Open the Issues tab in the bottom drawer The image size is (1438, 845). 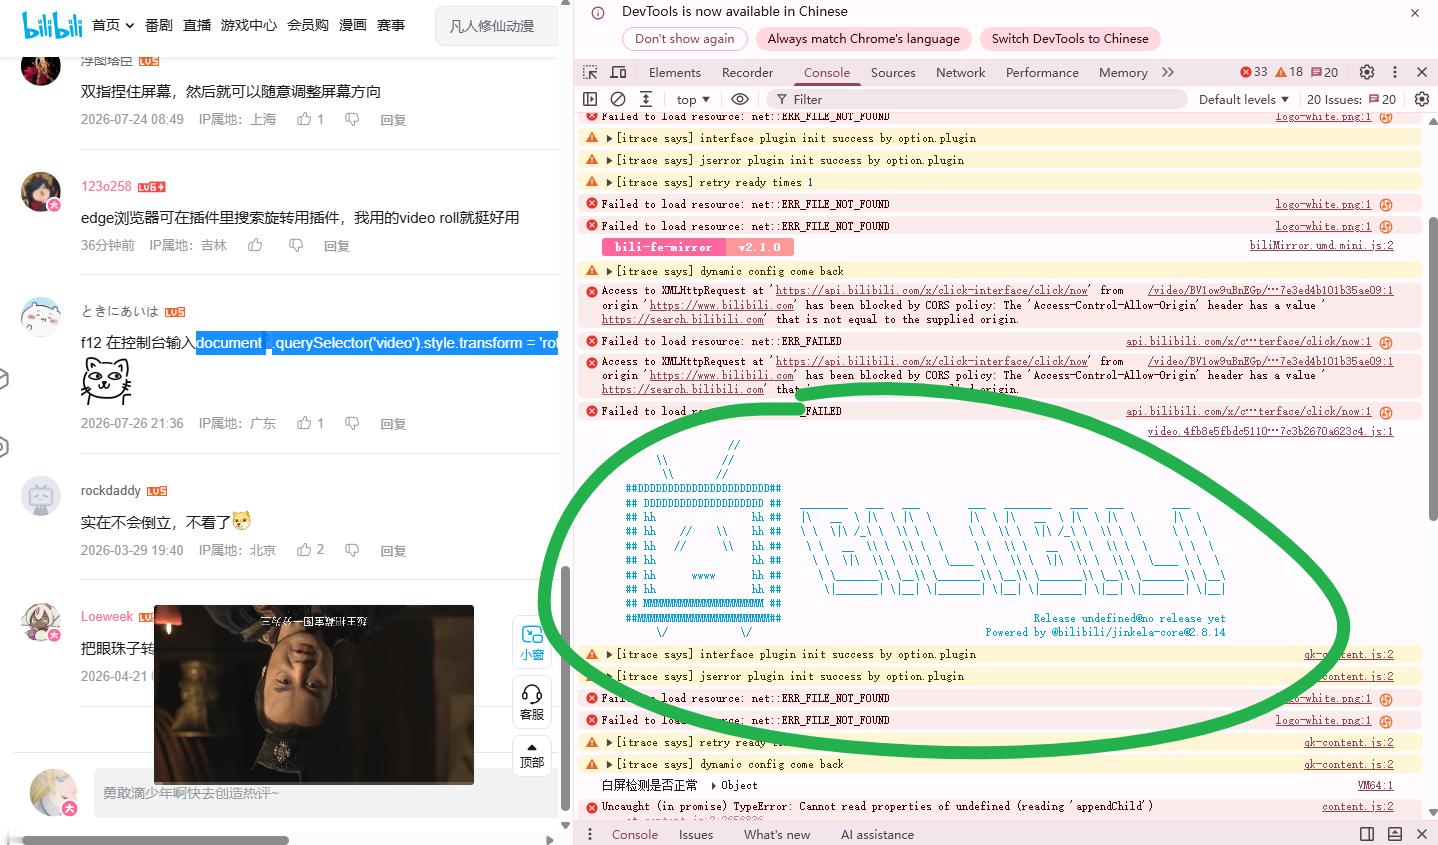click(696, 834)
